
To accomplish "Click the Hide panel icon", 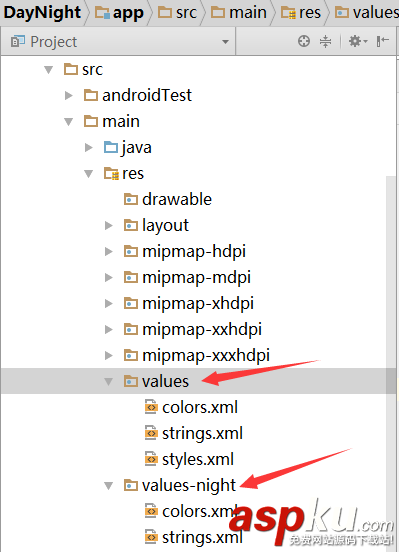I will coord(382,41).
